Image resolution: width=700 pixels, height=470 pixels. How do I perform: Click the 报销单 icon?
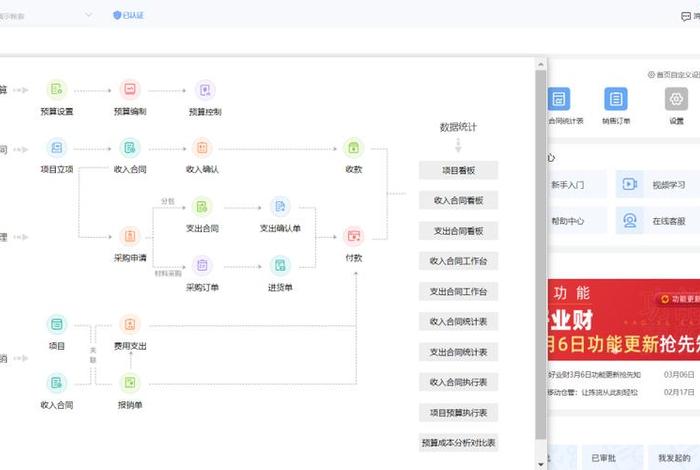click(x=130, y=383)
